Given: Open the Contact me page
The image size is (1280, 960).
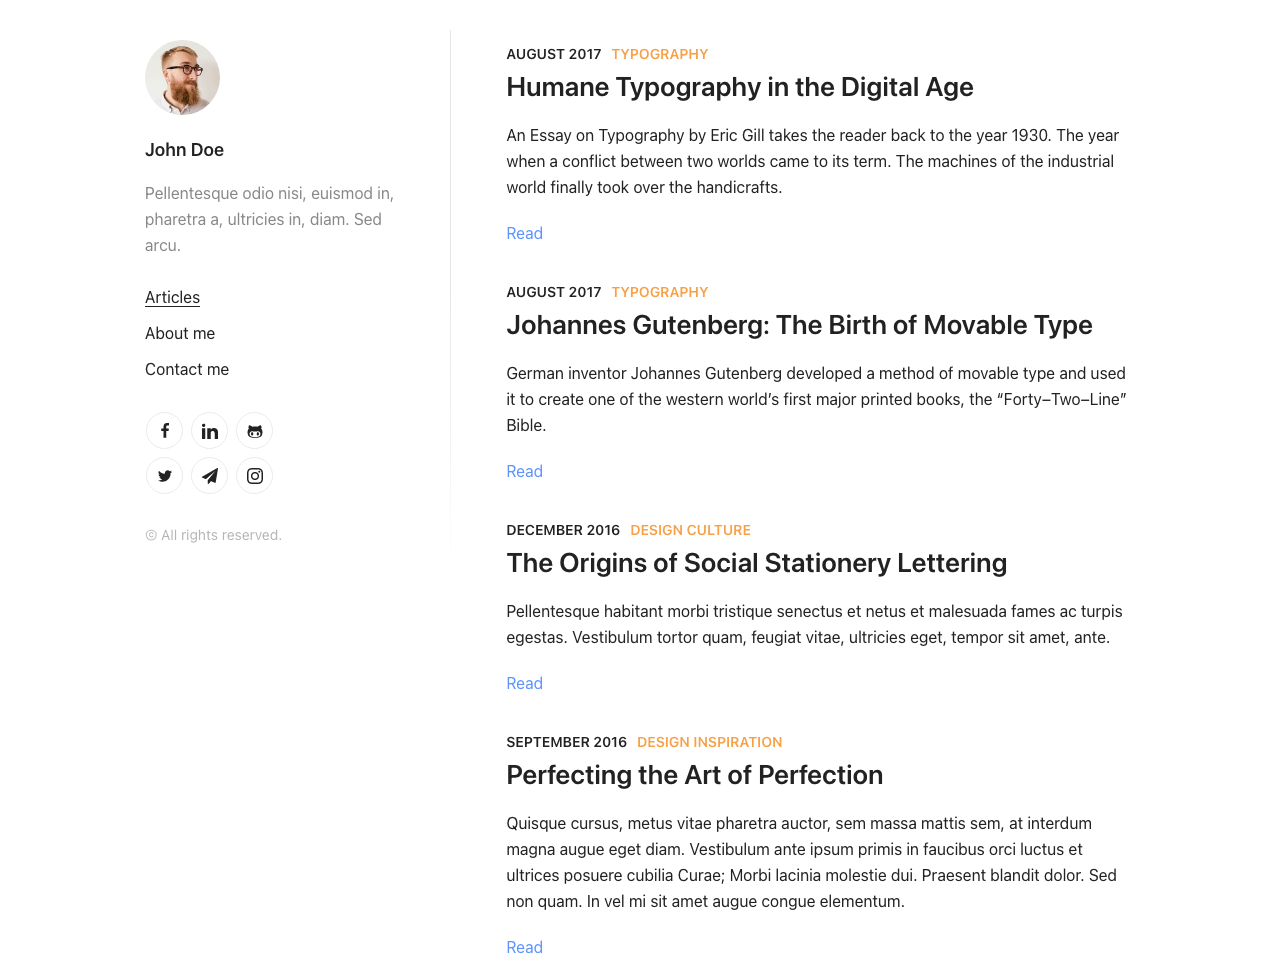Looking at the screenshot, I should (187, 369).
